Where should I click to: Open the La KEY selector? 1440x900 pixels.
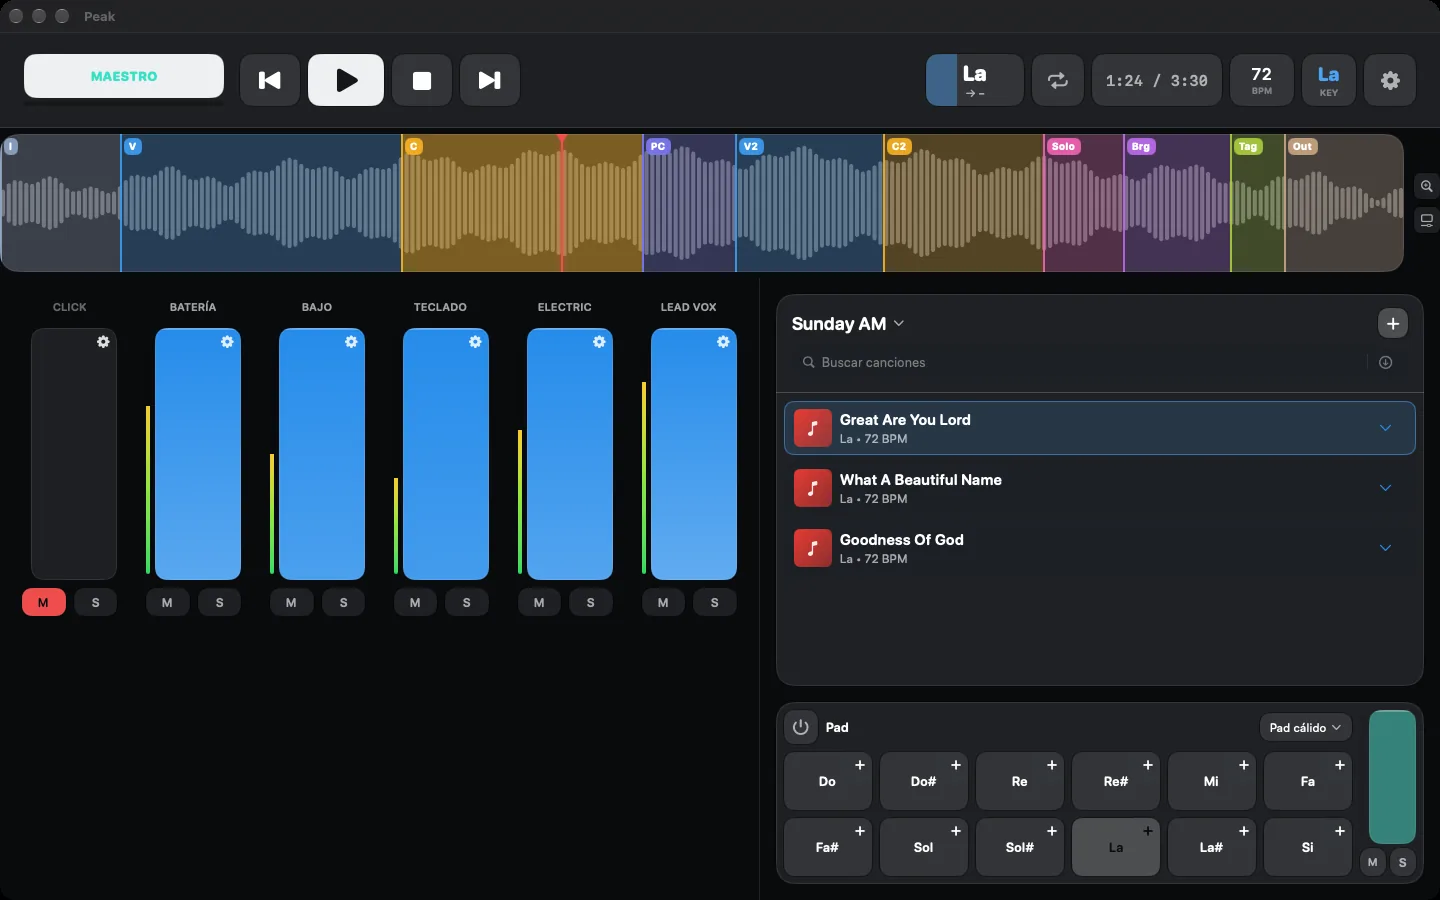1328,80
